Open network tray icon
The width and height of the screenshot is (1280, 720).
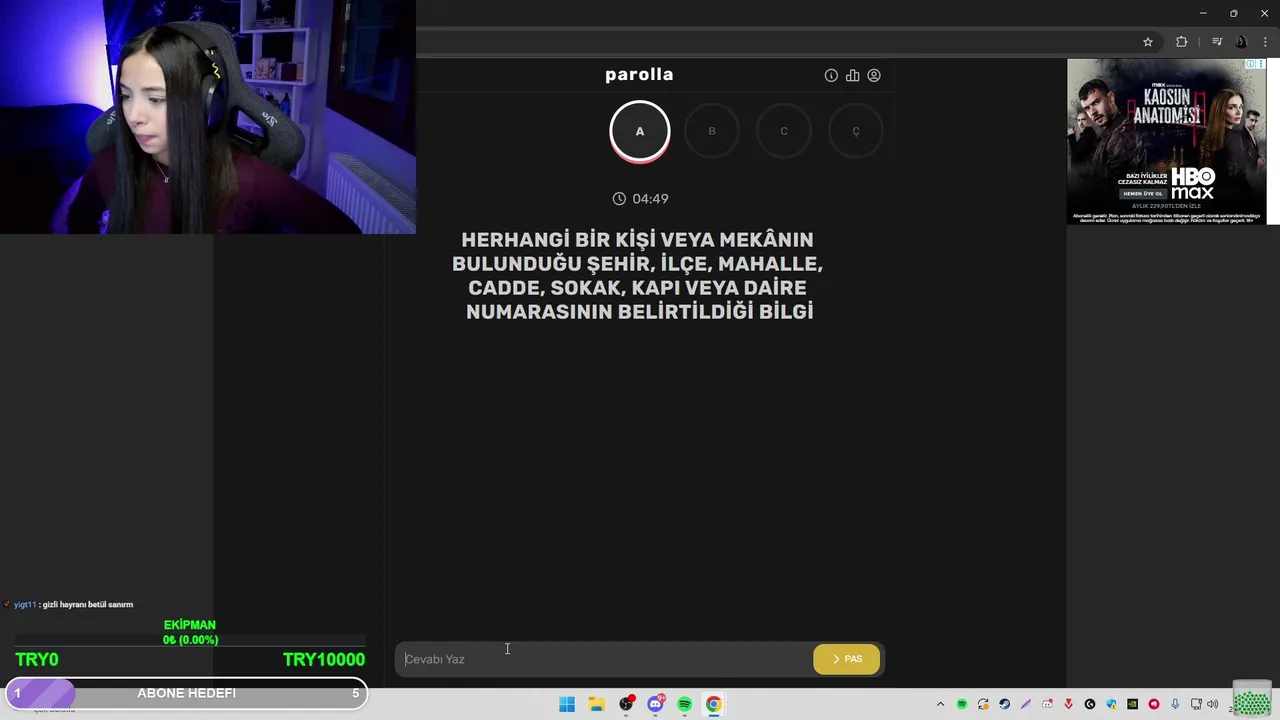coord(1196,704)
